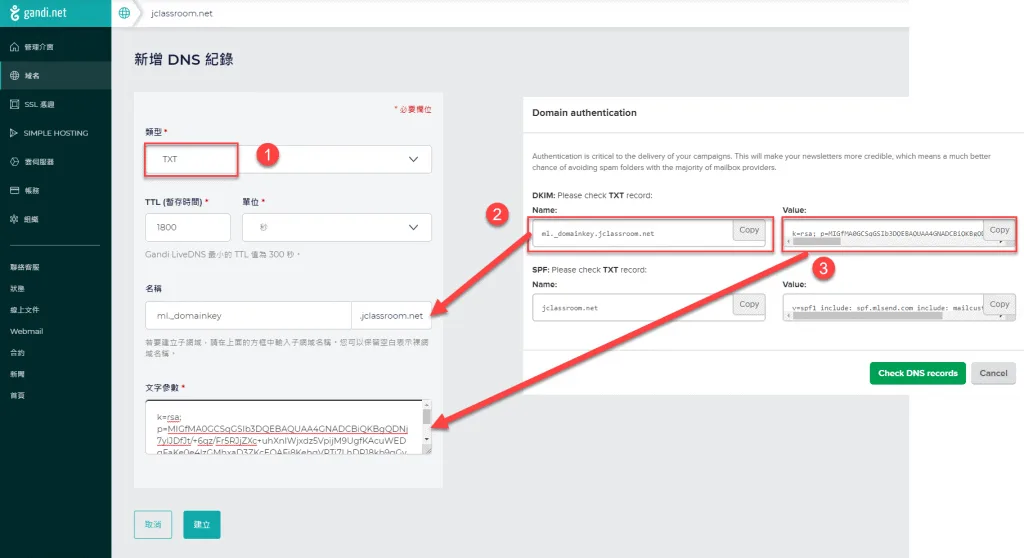Image resolution: width=1024 pixels, height=558 pixels.
Task: Click the Check DNS records button
Action: (918, 373)
